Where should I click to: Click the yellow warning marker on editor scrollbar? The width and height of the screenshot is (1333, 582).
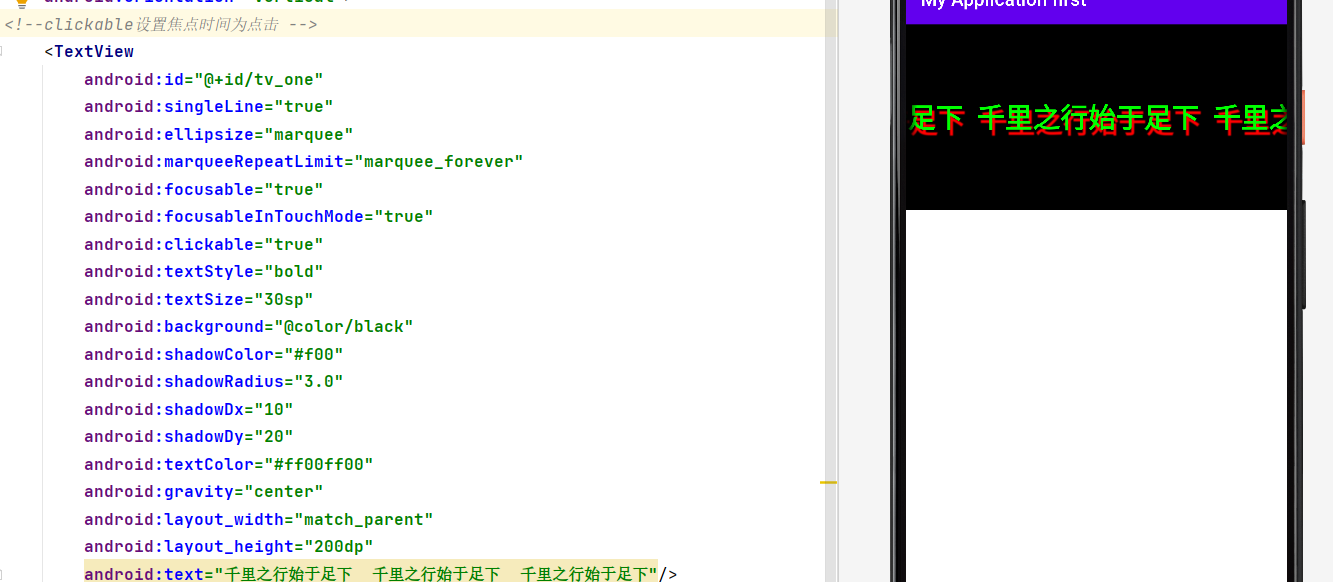(828, 482)
